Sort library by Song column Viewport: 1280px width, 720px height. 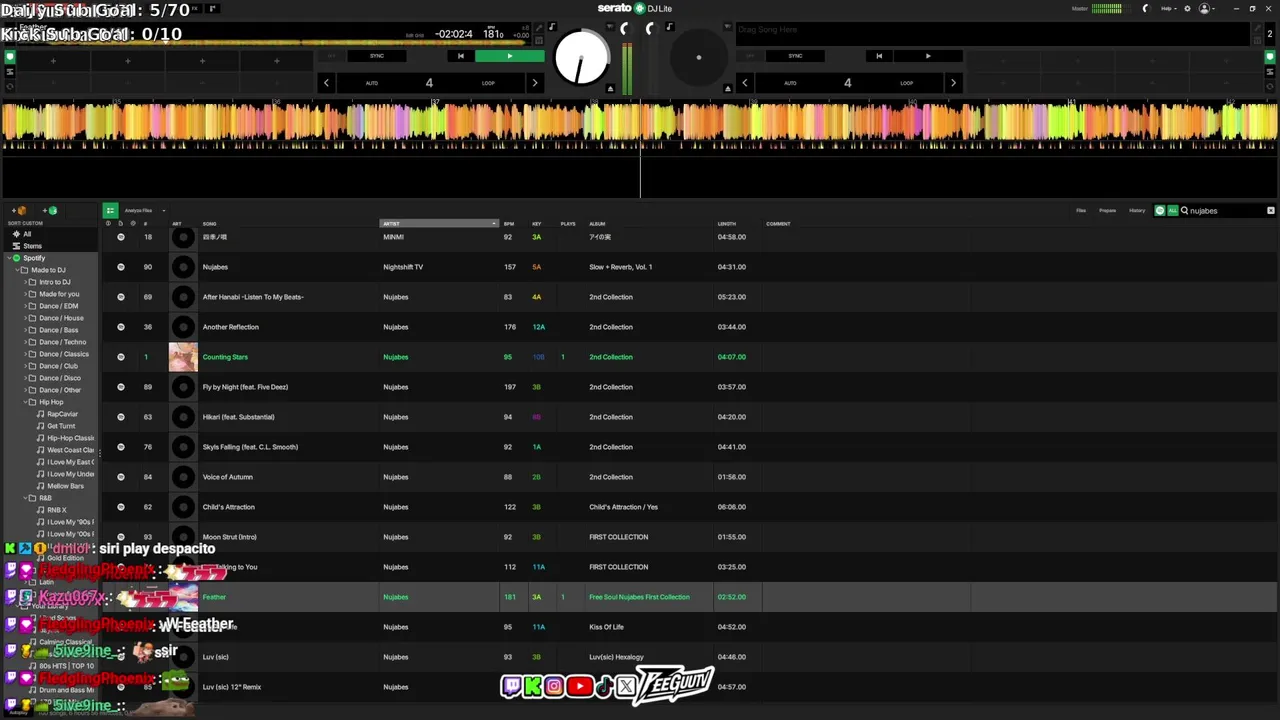210,224
